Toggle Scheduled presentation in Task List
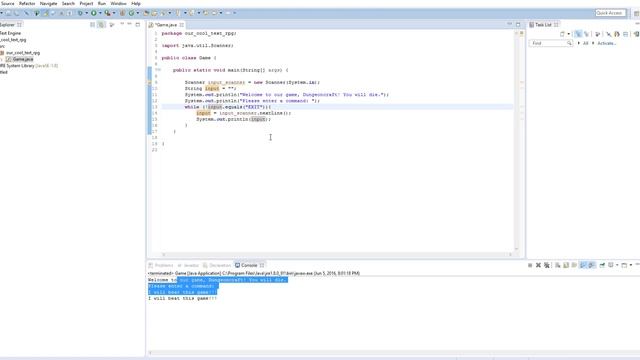The image size is (640, 360). click(x=587, y=34)
